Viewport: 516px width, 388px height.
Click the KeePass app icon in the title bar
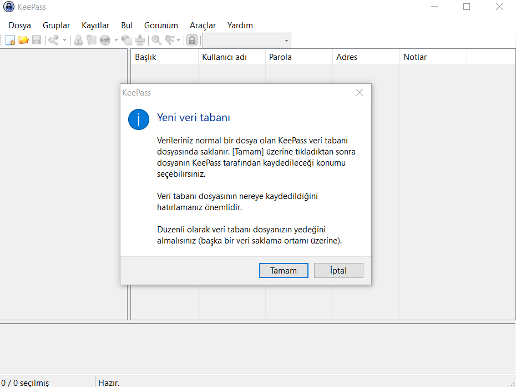click(9, 7)
